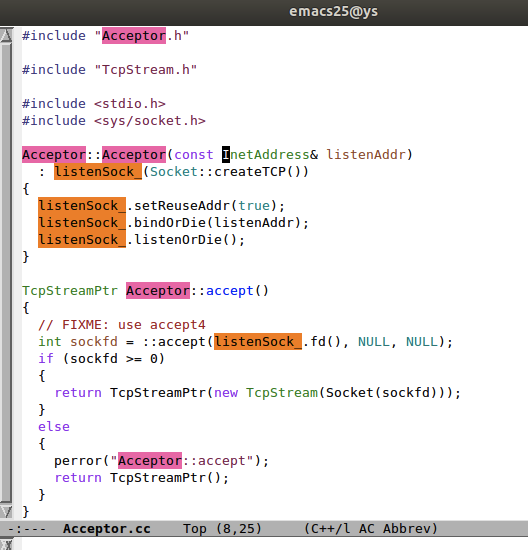Click listenOrDie() call
This screenshot has height=550, width=528.
tap(186, 240)
